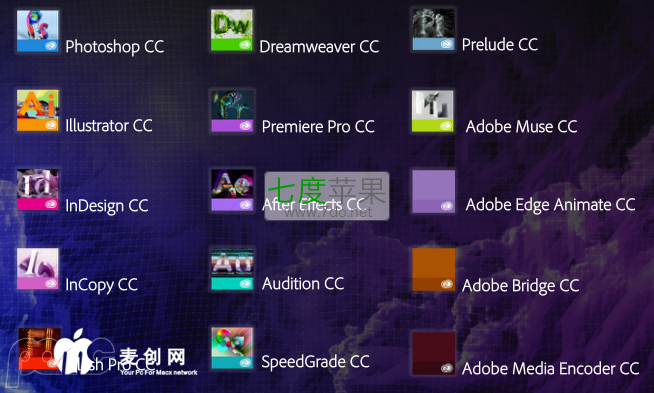Open the SpeedGrade CC icon
Viewport: 654px width, 393px height.
click(x=232, y=348)
